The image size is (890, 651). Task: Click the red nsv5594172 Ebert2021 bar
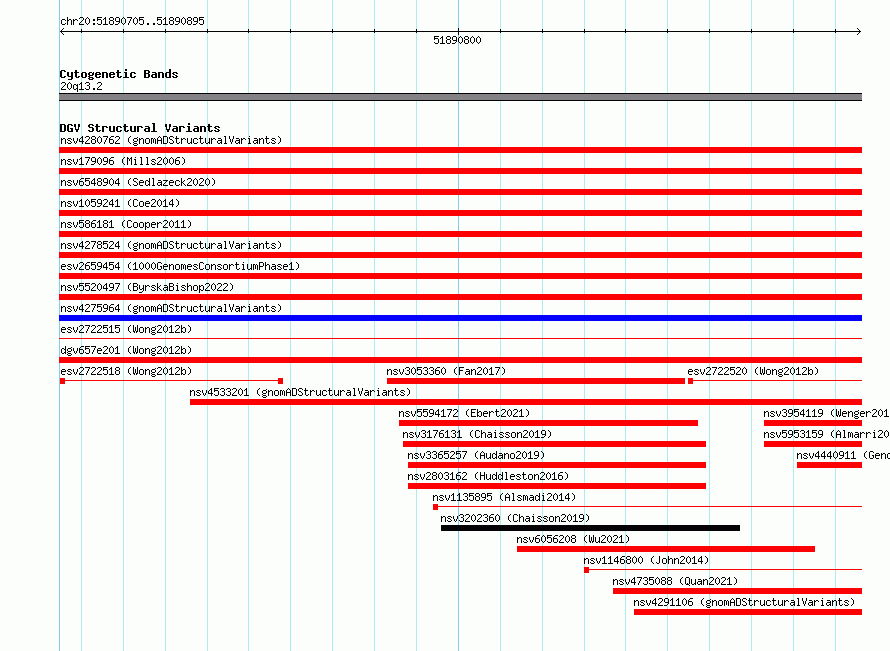point(548,423)
